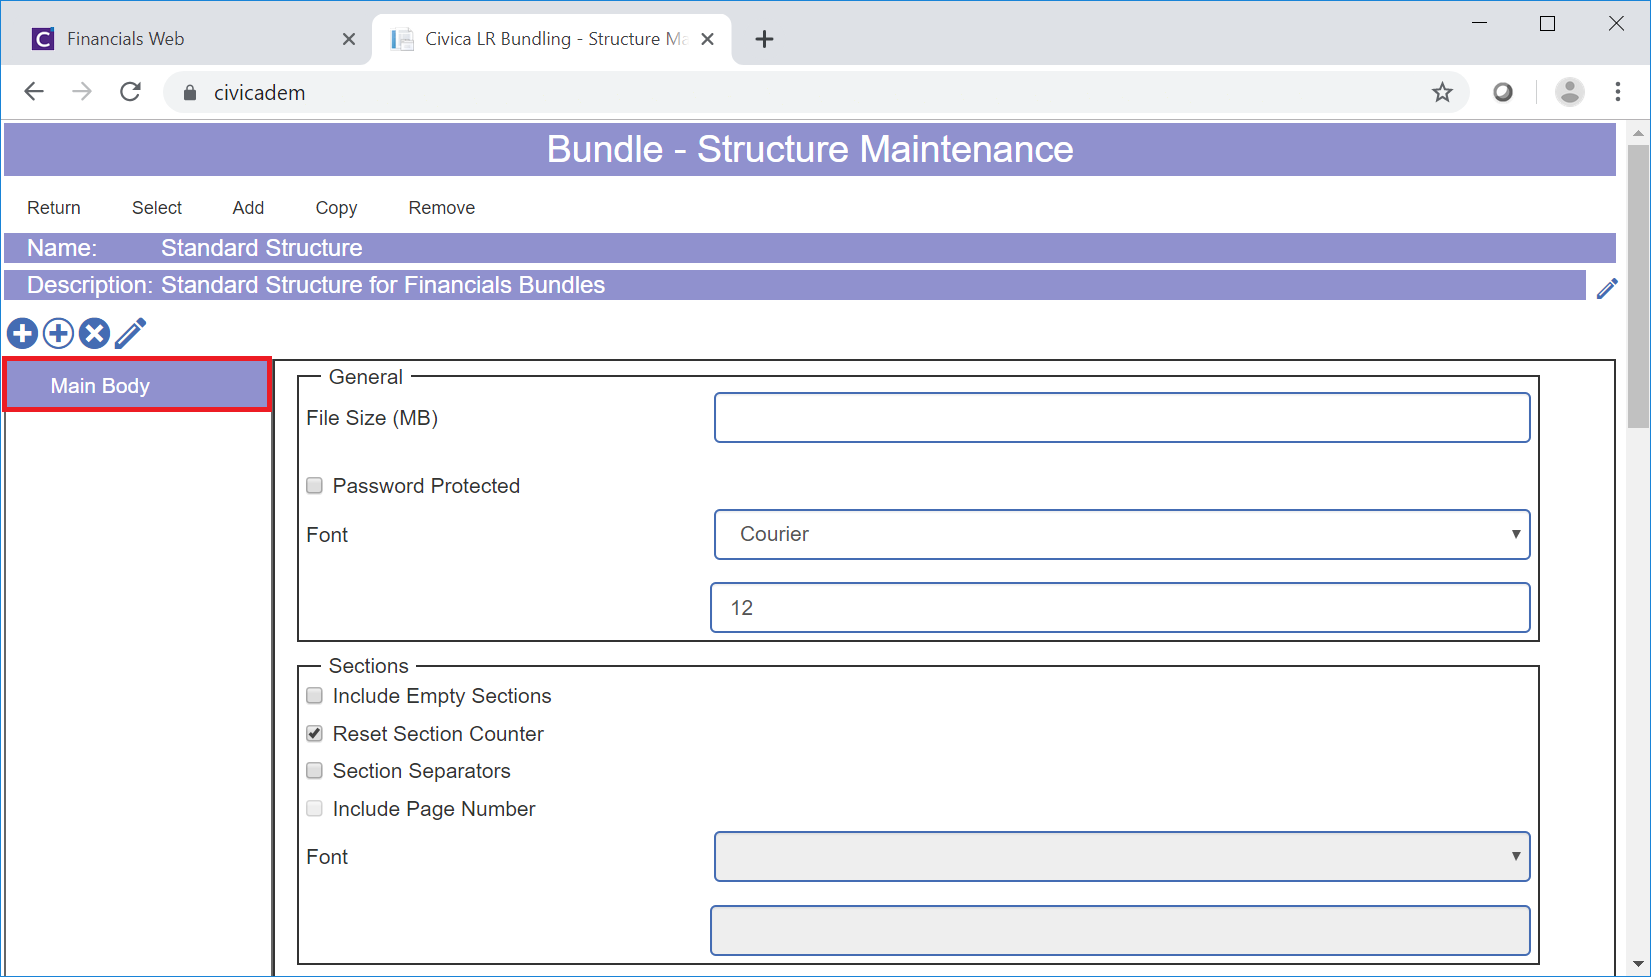Viewport: 1651px width, 977px height.
Task: Click Return in the menu
Action: [x=54, y=208]
